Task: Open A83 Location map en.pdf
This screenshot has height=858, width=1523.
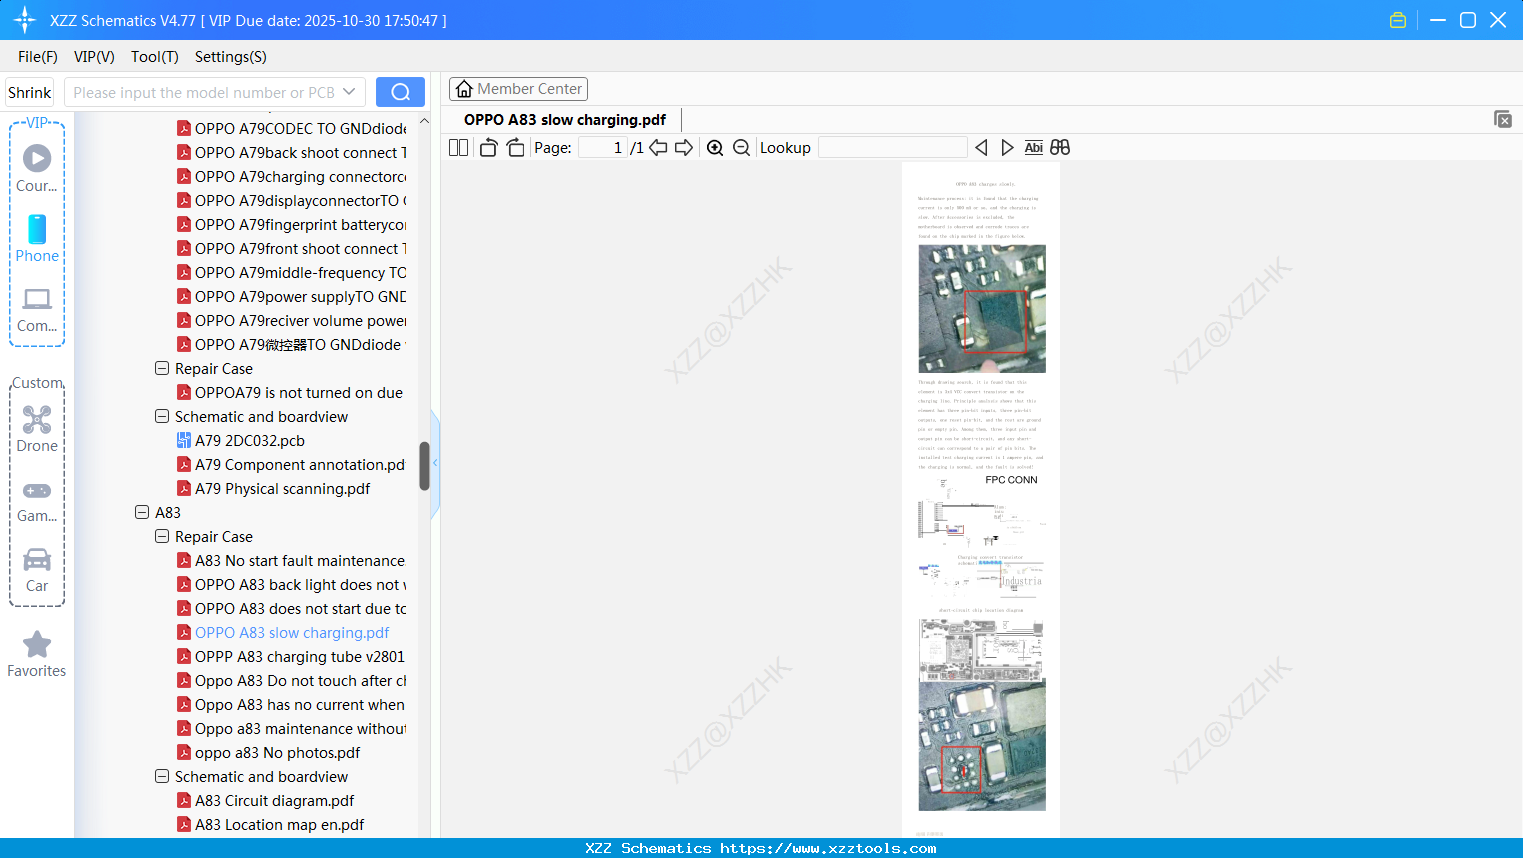Action: [x=270, y=825]
